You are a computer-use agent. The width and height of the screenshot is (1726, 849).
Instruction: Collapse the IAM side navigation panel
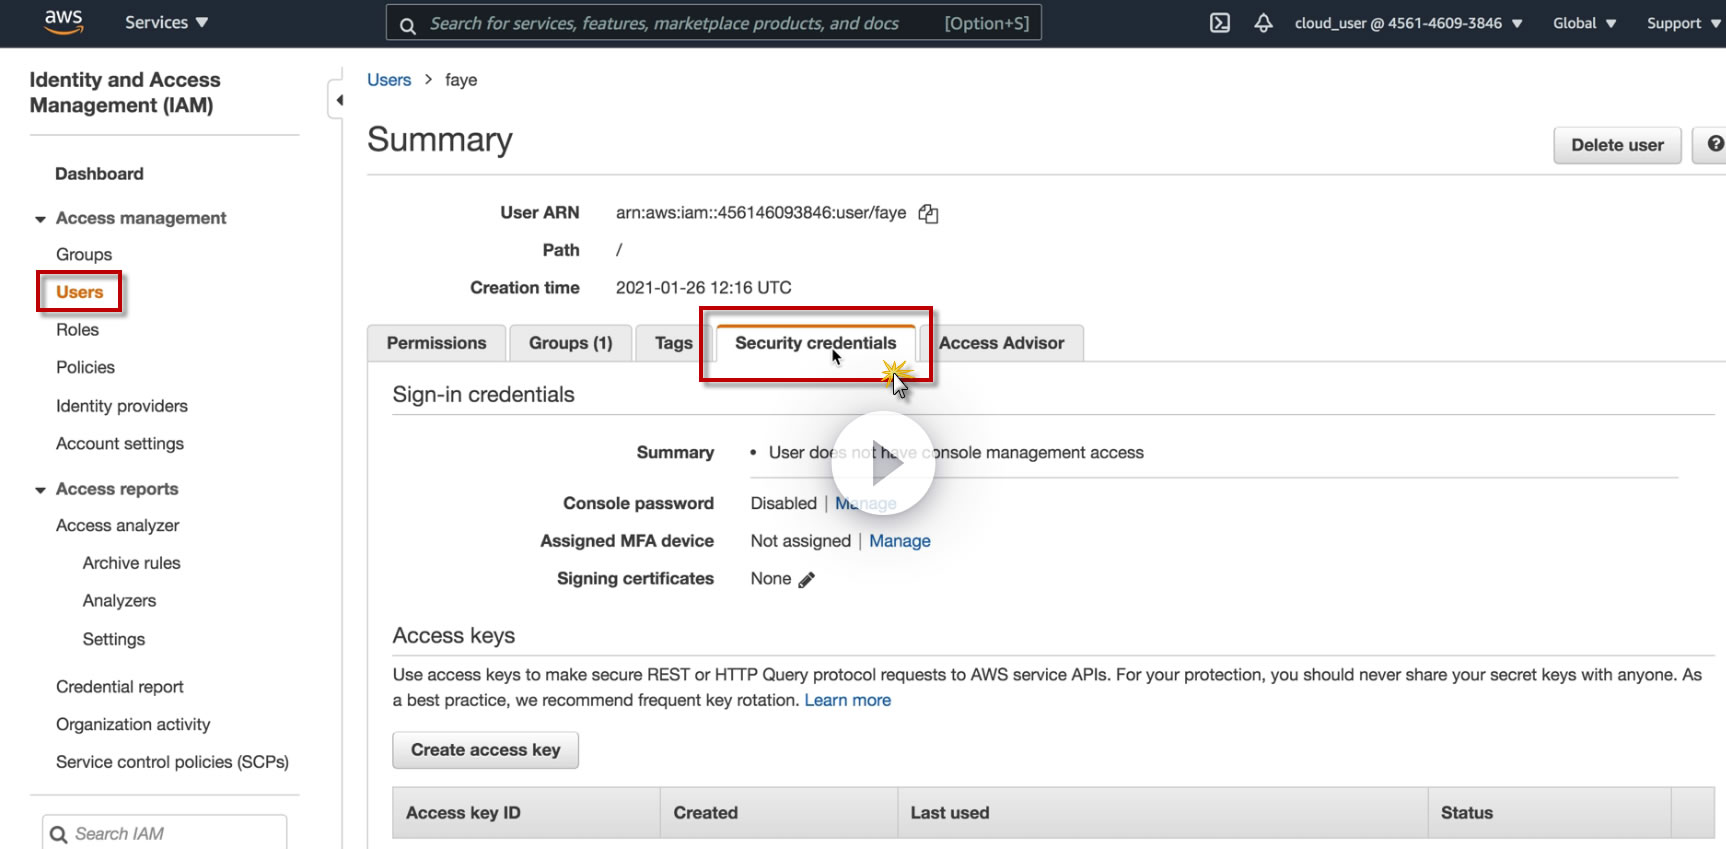(338, 100)
